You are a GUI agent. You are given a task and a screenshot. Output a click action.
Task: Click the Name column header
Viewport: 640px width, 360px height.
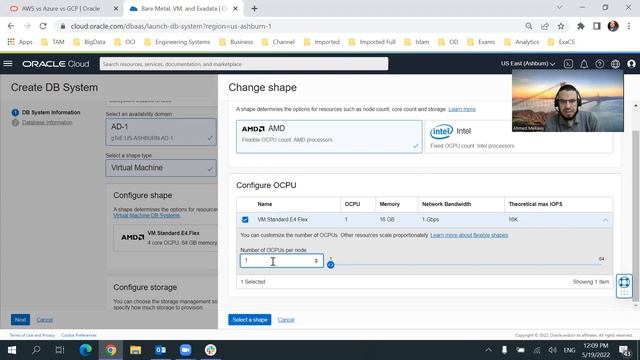(264, 204)
